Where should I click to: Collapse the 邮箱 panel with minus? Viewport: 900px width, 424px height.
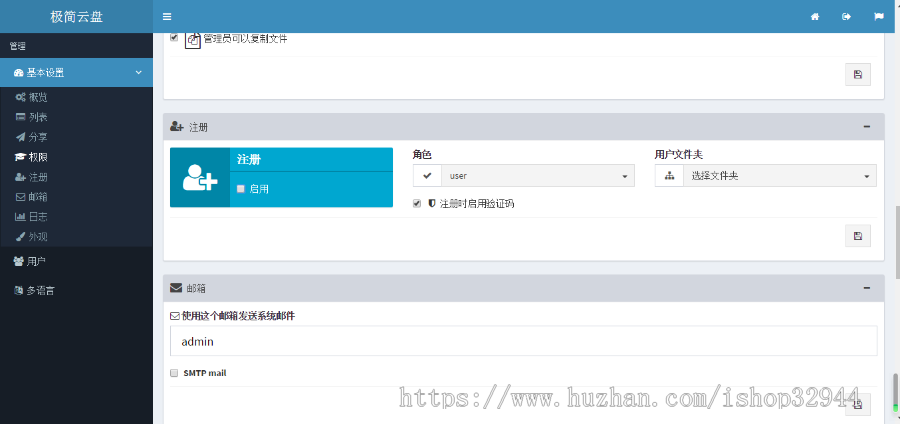[867, 287]
